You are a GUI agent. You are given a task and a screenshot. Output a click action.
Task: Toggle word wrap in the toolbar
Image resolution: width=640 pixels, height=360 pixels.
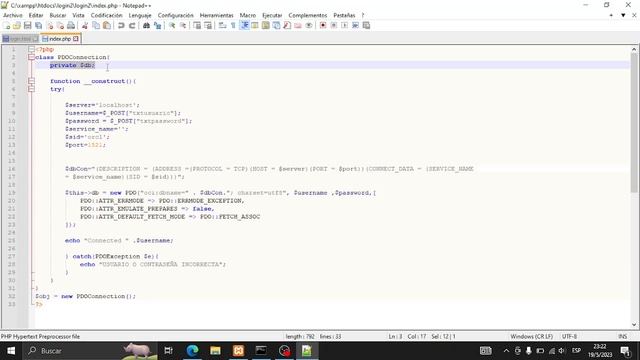(222, 26)
